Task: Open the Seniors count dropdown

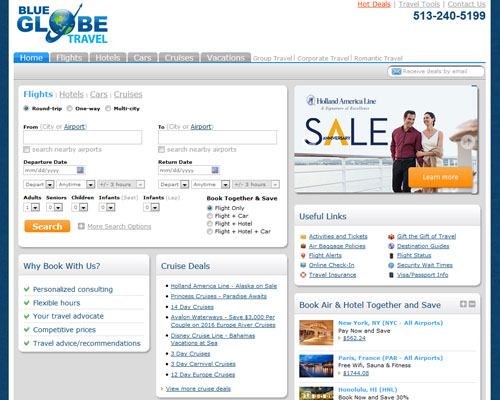Action: coord(55,207)
